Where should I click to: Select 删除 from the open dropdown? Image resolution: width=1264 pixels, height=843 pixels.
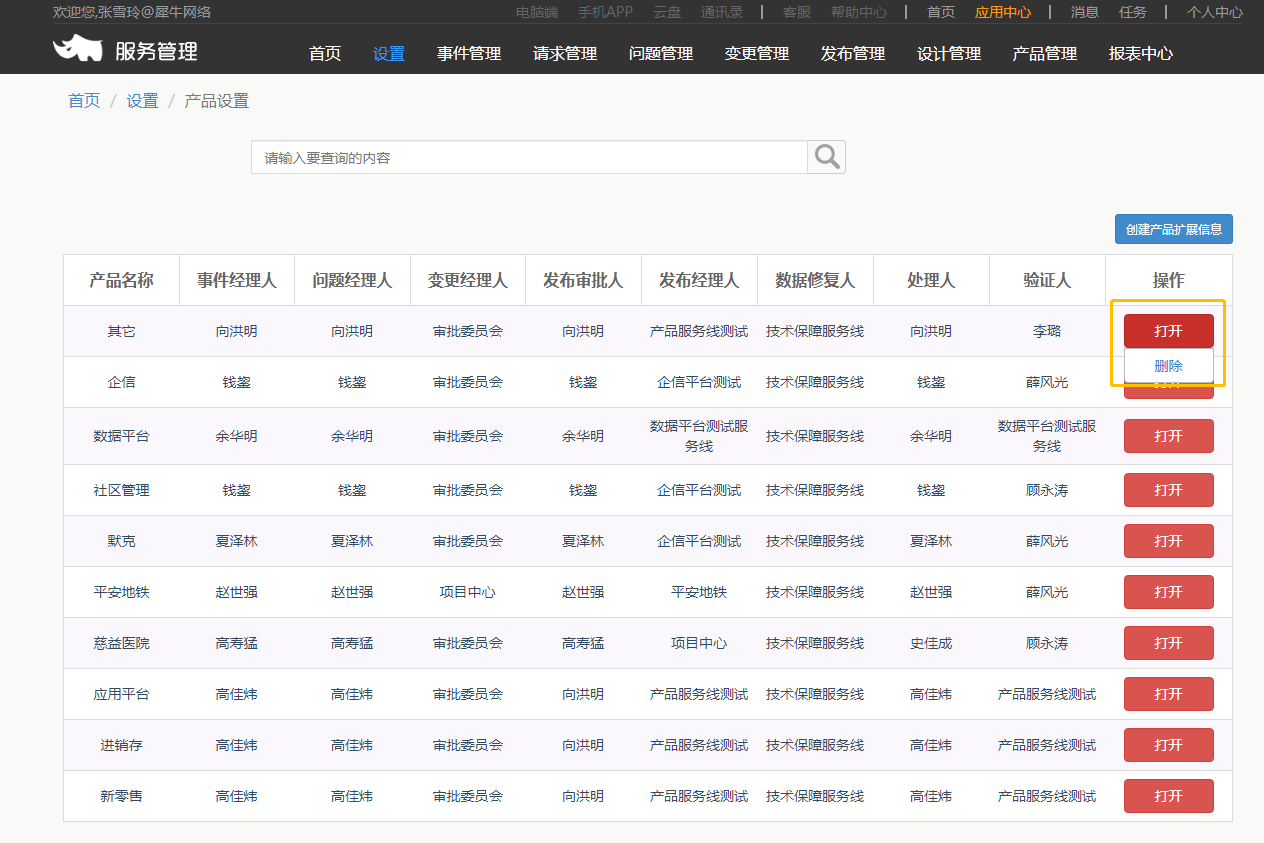pos(1169,366)
